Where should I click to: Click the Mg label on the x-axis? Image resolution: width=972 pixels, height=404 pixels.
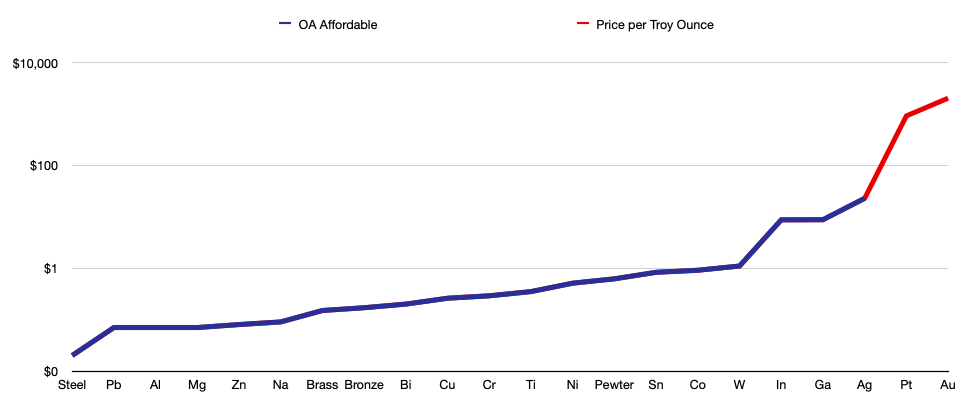click(x=197, y=385)
